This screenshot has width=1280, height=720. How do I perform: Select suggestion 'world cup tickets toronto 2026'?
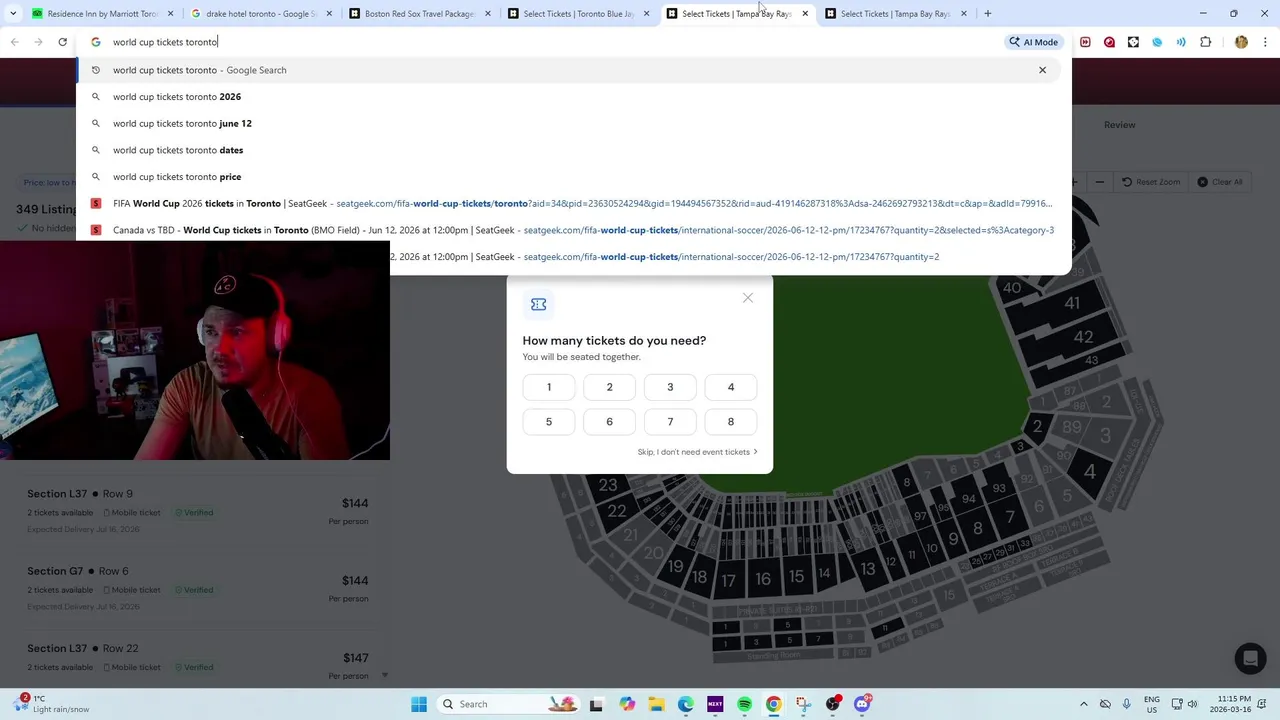[x=568, y=97]
